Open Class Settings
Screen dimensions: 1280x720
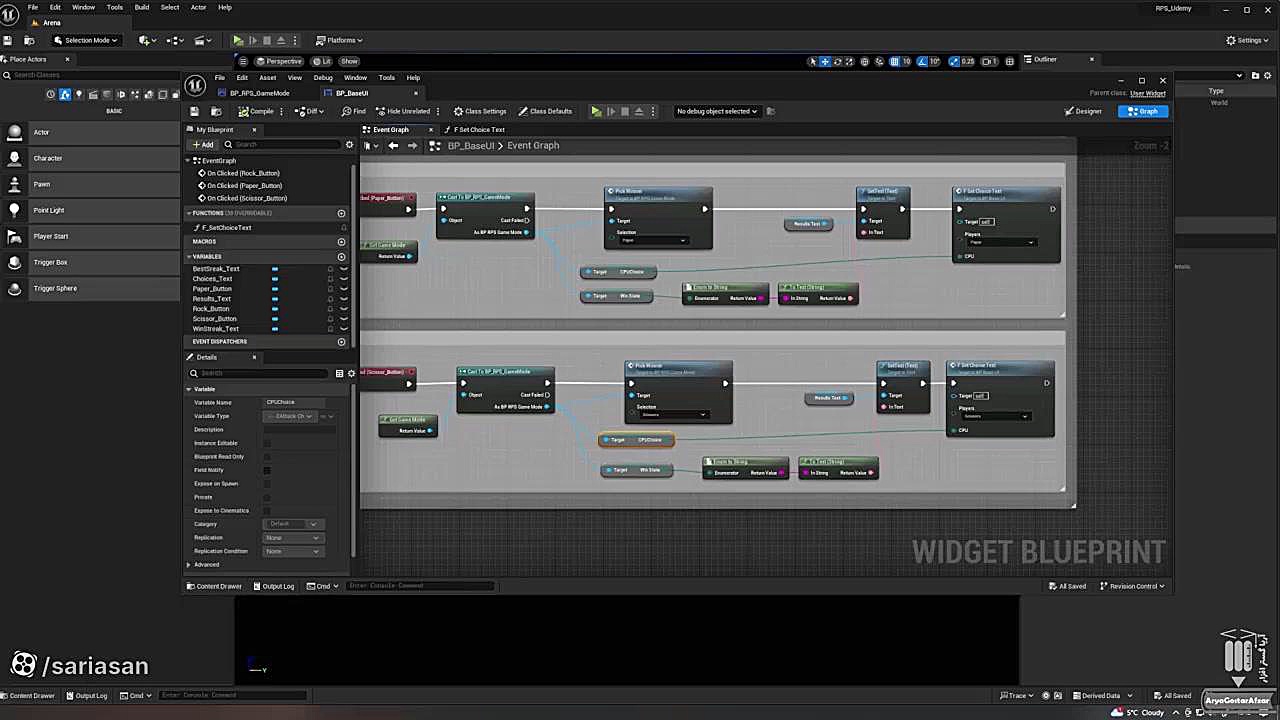click(x=480, y=111)
